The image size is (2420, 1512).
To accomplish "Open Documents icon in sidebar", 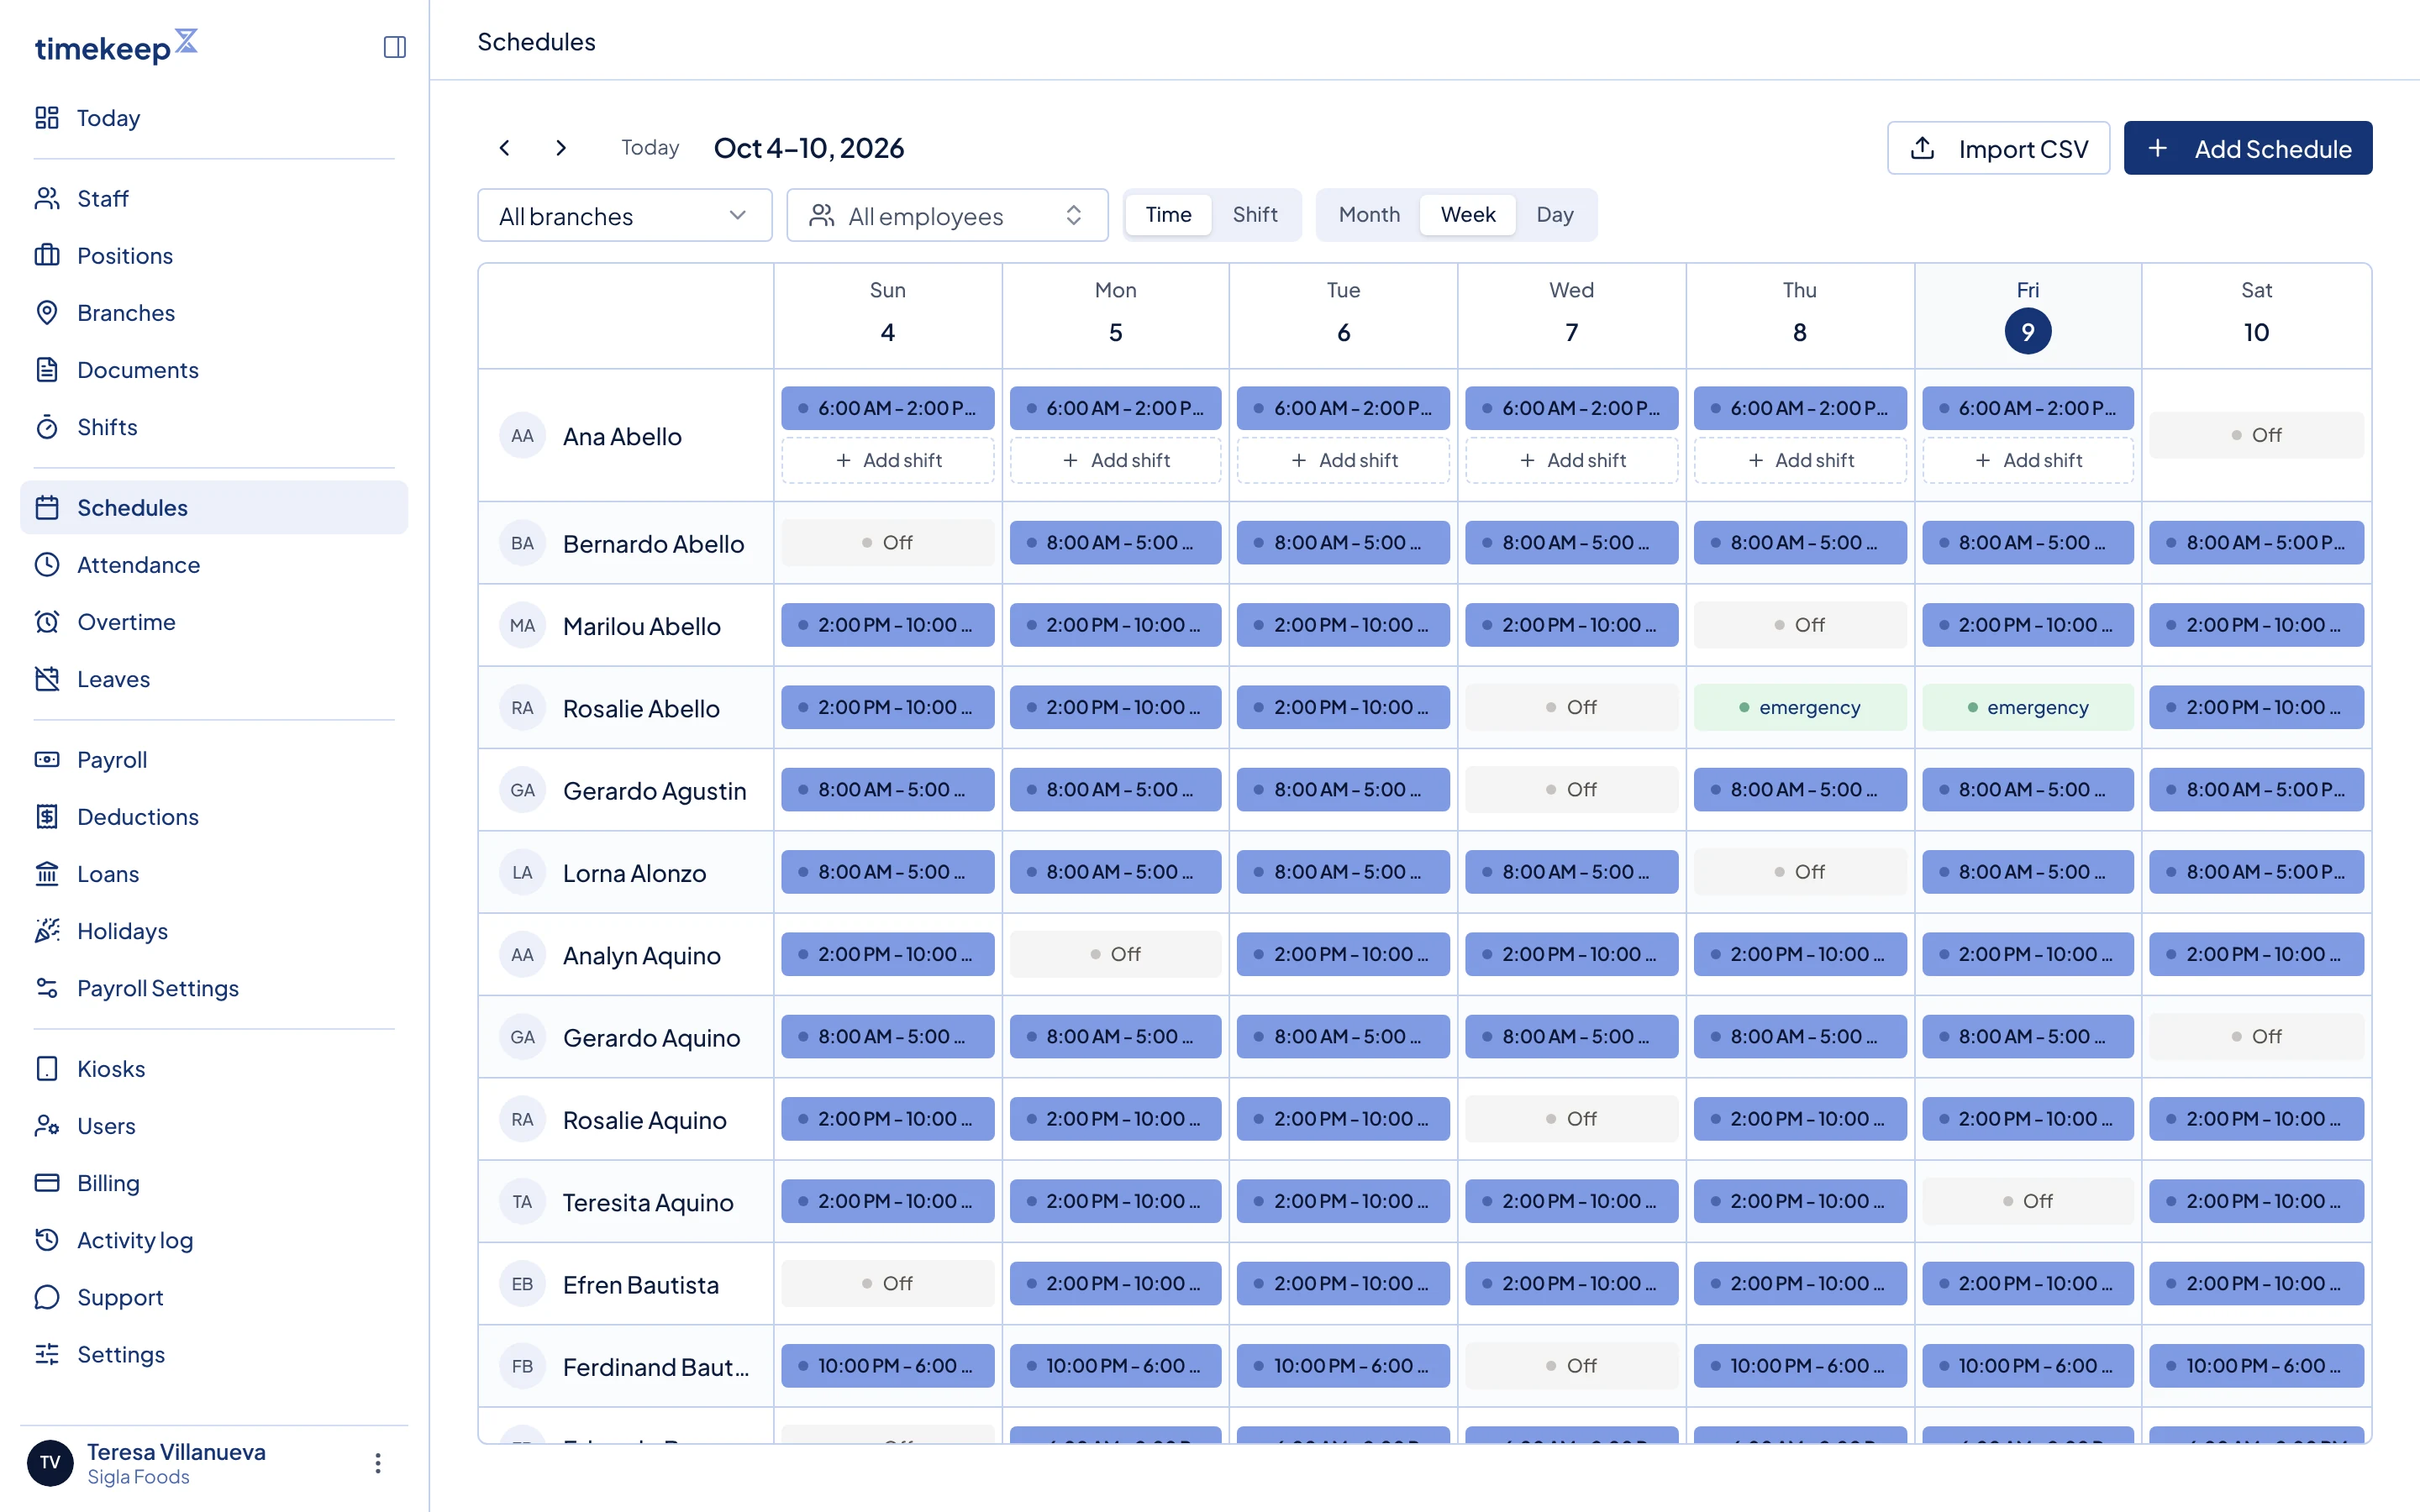I will 47,370.
